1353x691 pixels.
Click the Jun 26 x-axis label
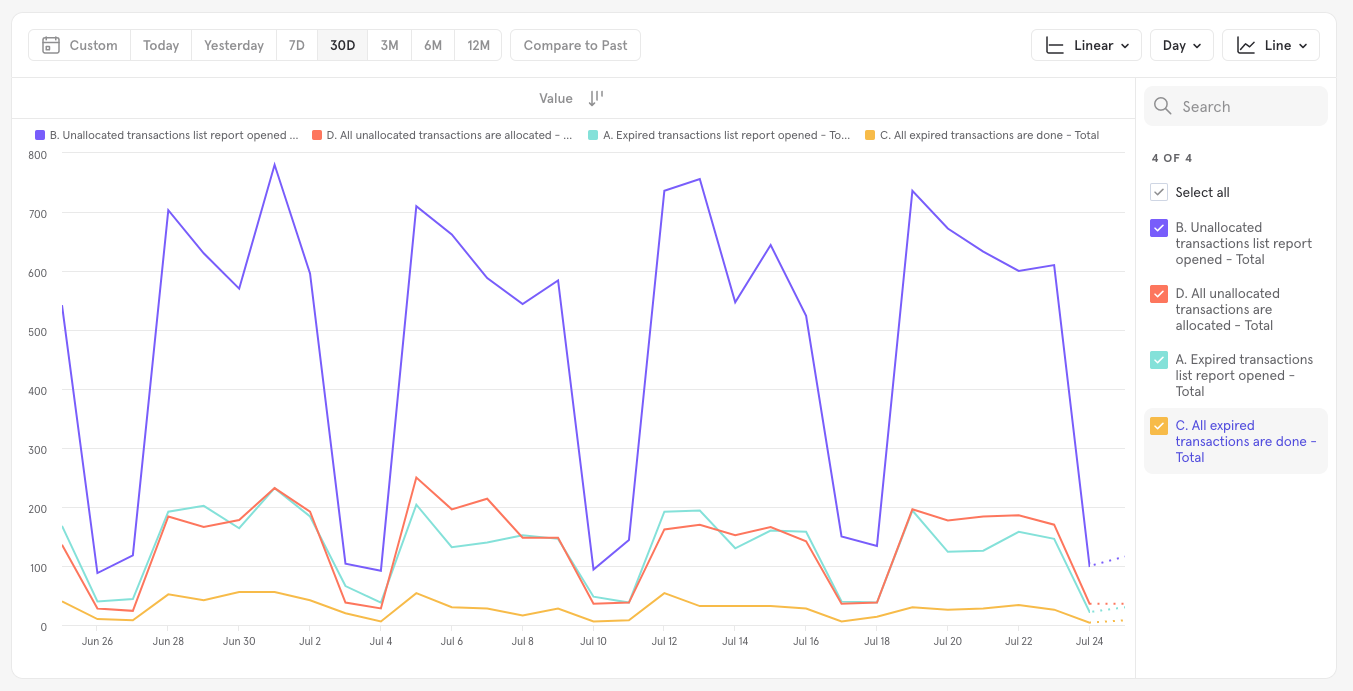tap(97, 642)
